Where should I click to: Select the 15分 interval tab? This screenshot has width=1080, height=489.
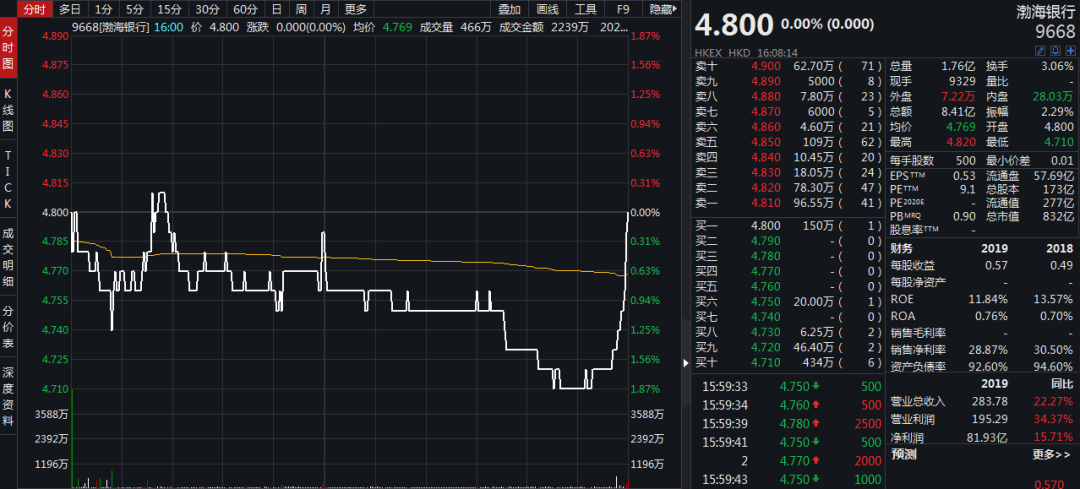point(170,9)
